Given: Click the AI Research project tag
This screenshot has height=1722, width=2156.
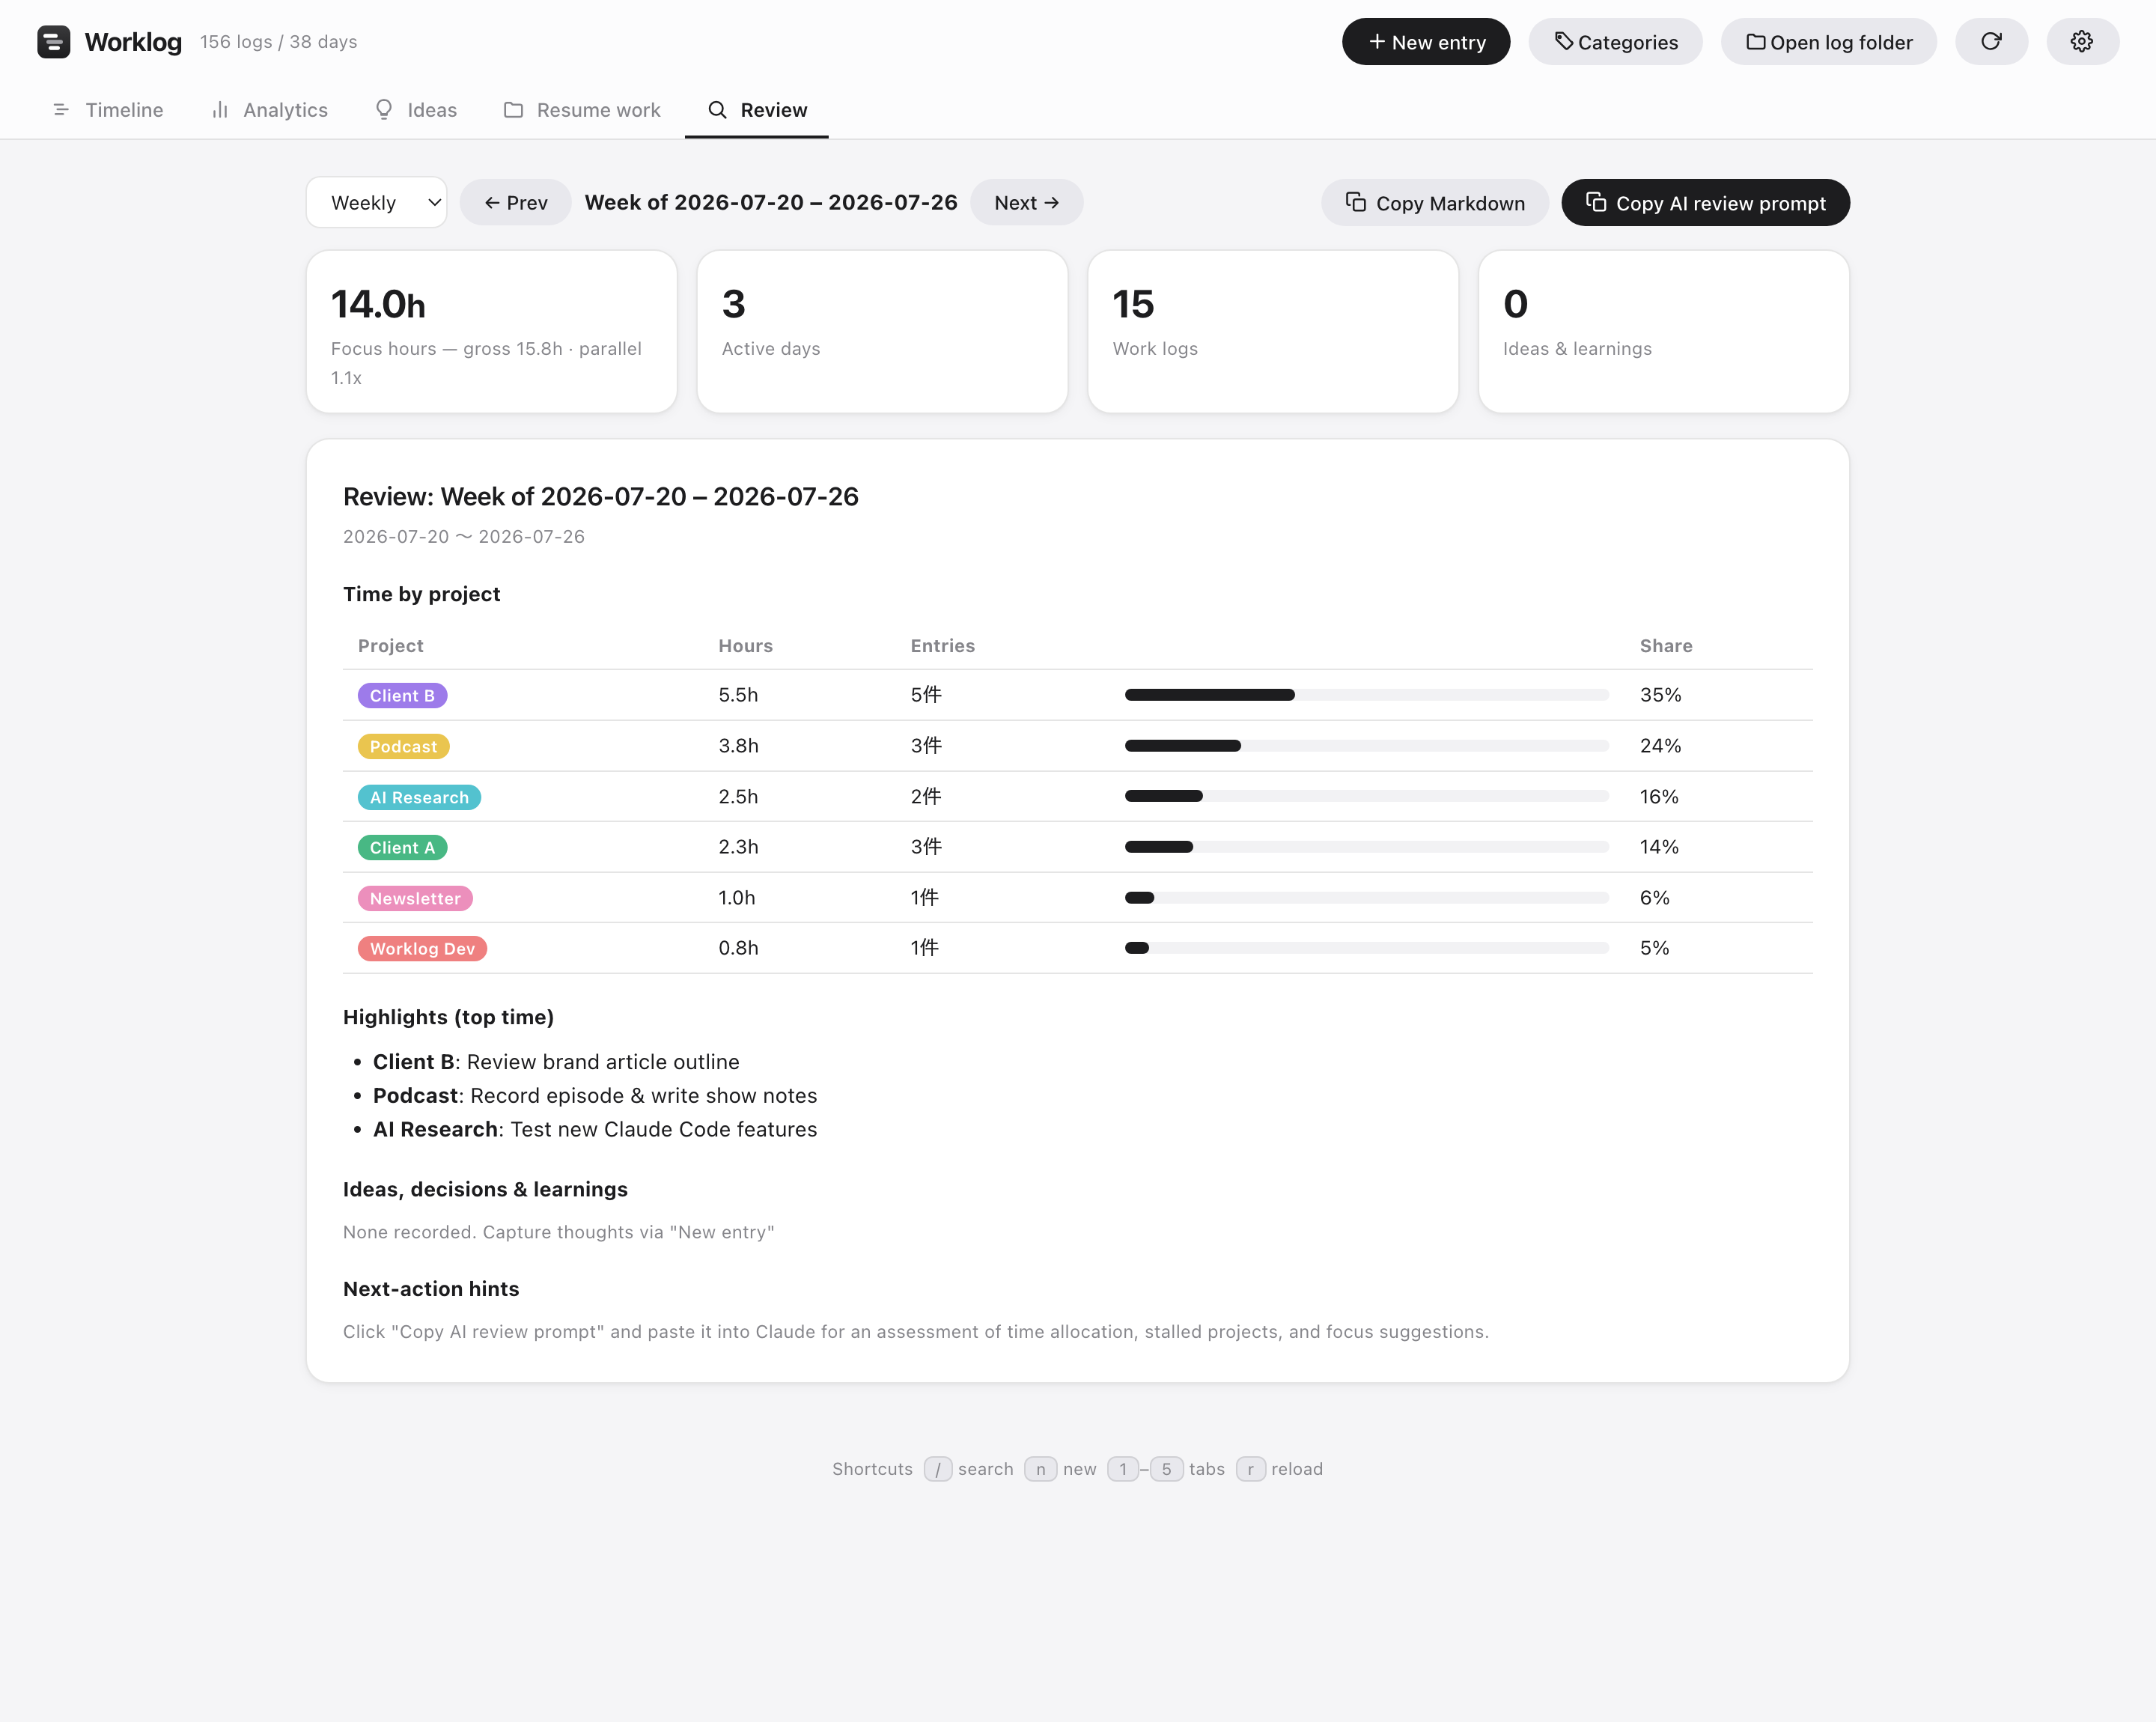Looking at the screenshot, I should pos(419,798).
